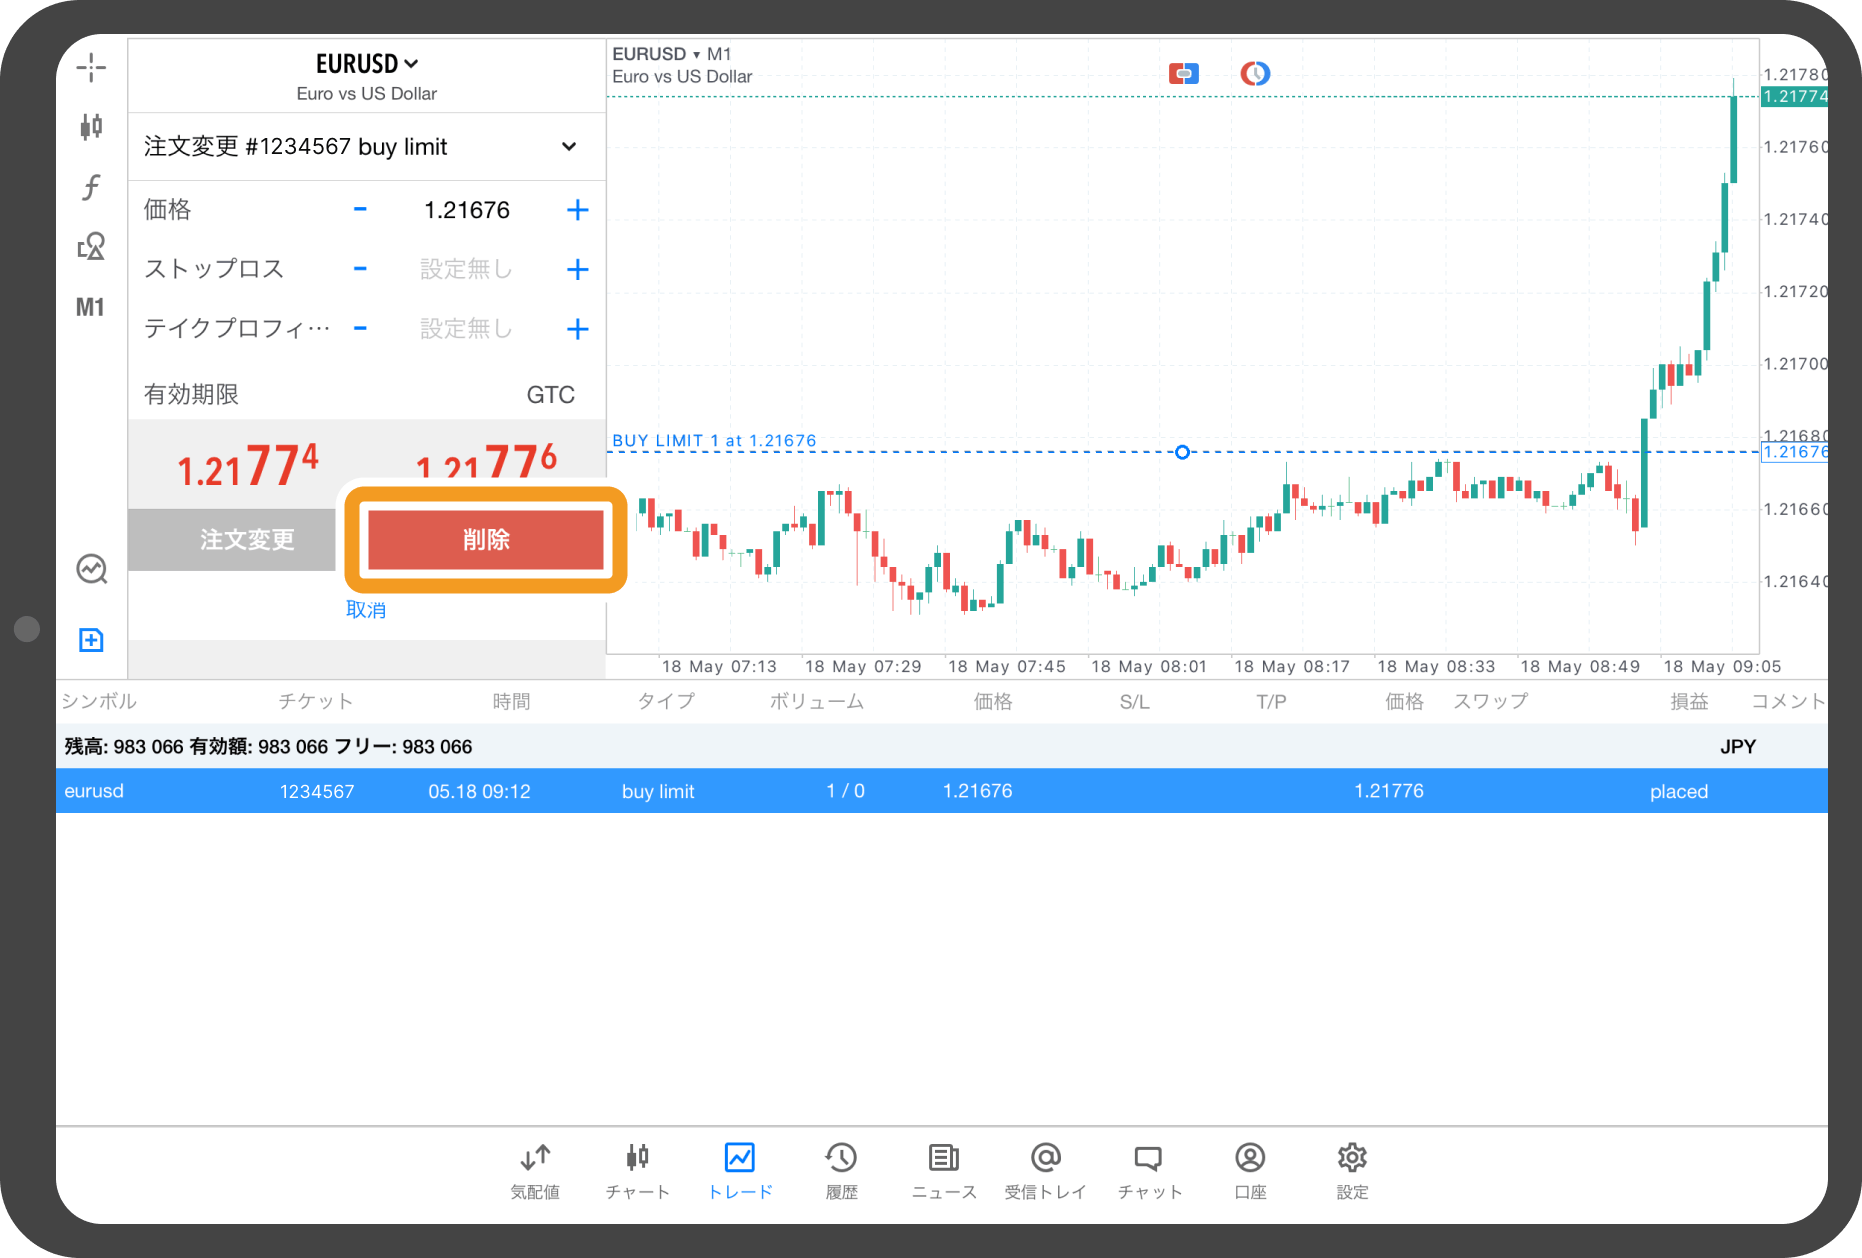Open the indicators function icon

(91, 186)
